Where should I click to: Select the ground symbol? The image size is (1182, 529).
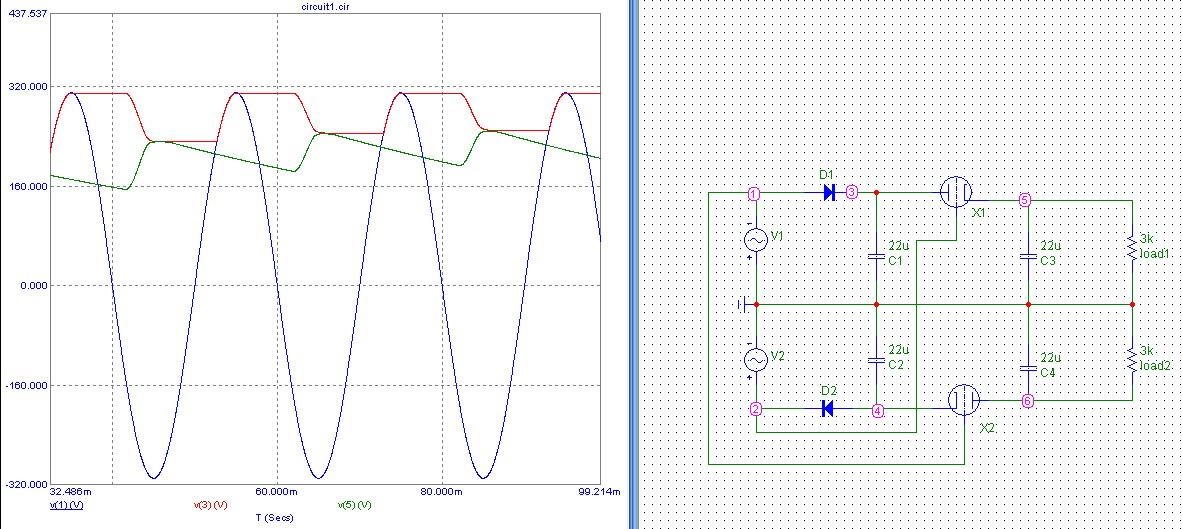(740, 304)
